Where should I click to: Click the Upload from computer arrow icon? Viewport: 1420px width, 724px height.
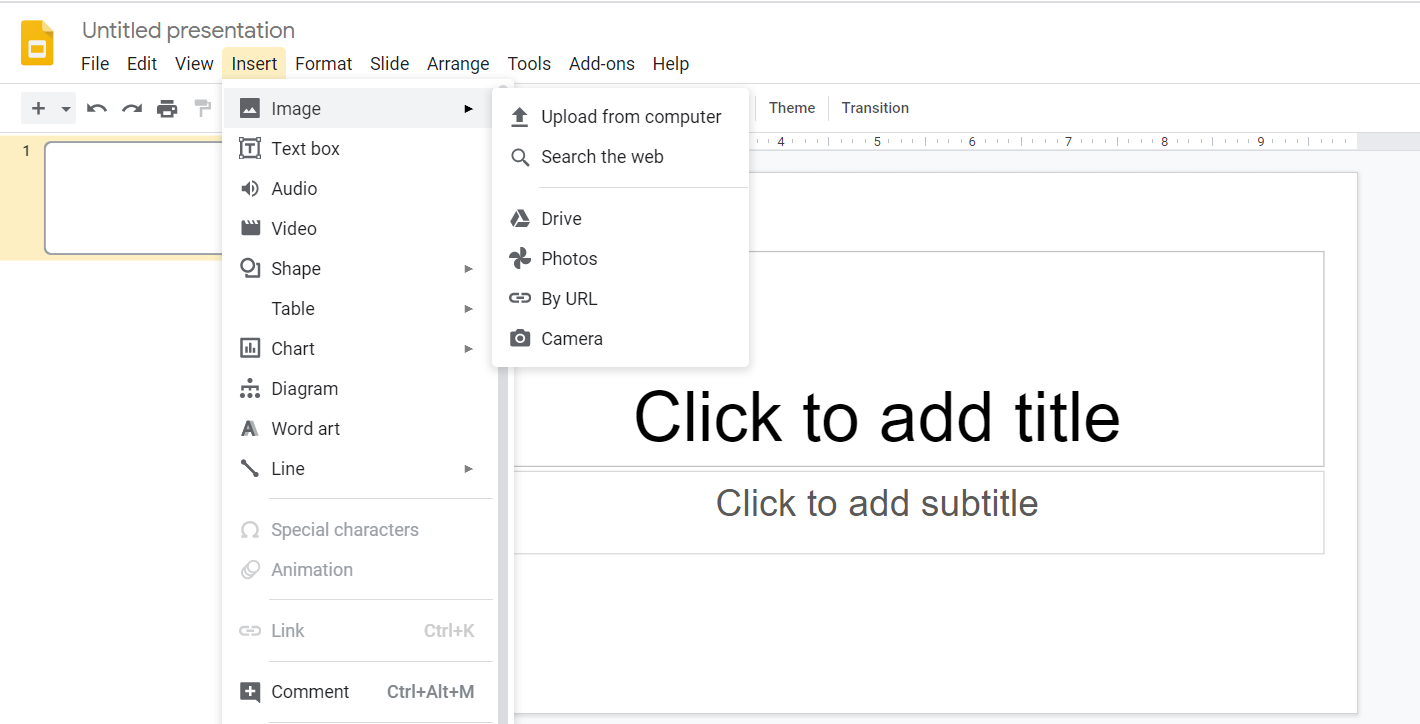pos(520,117)
